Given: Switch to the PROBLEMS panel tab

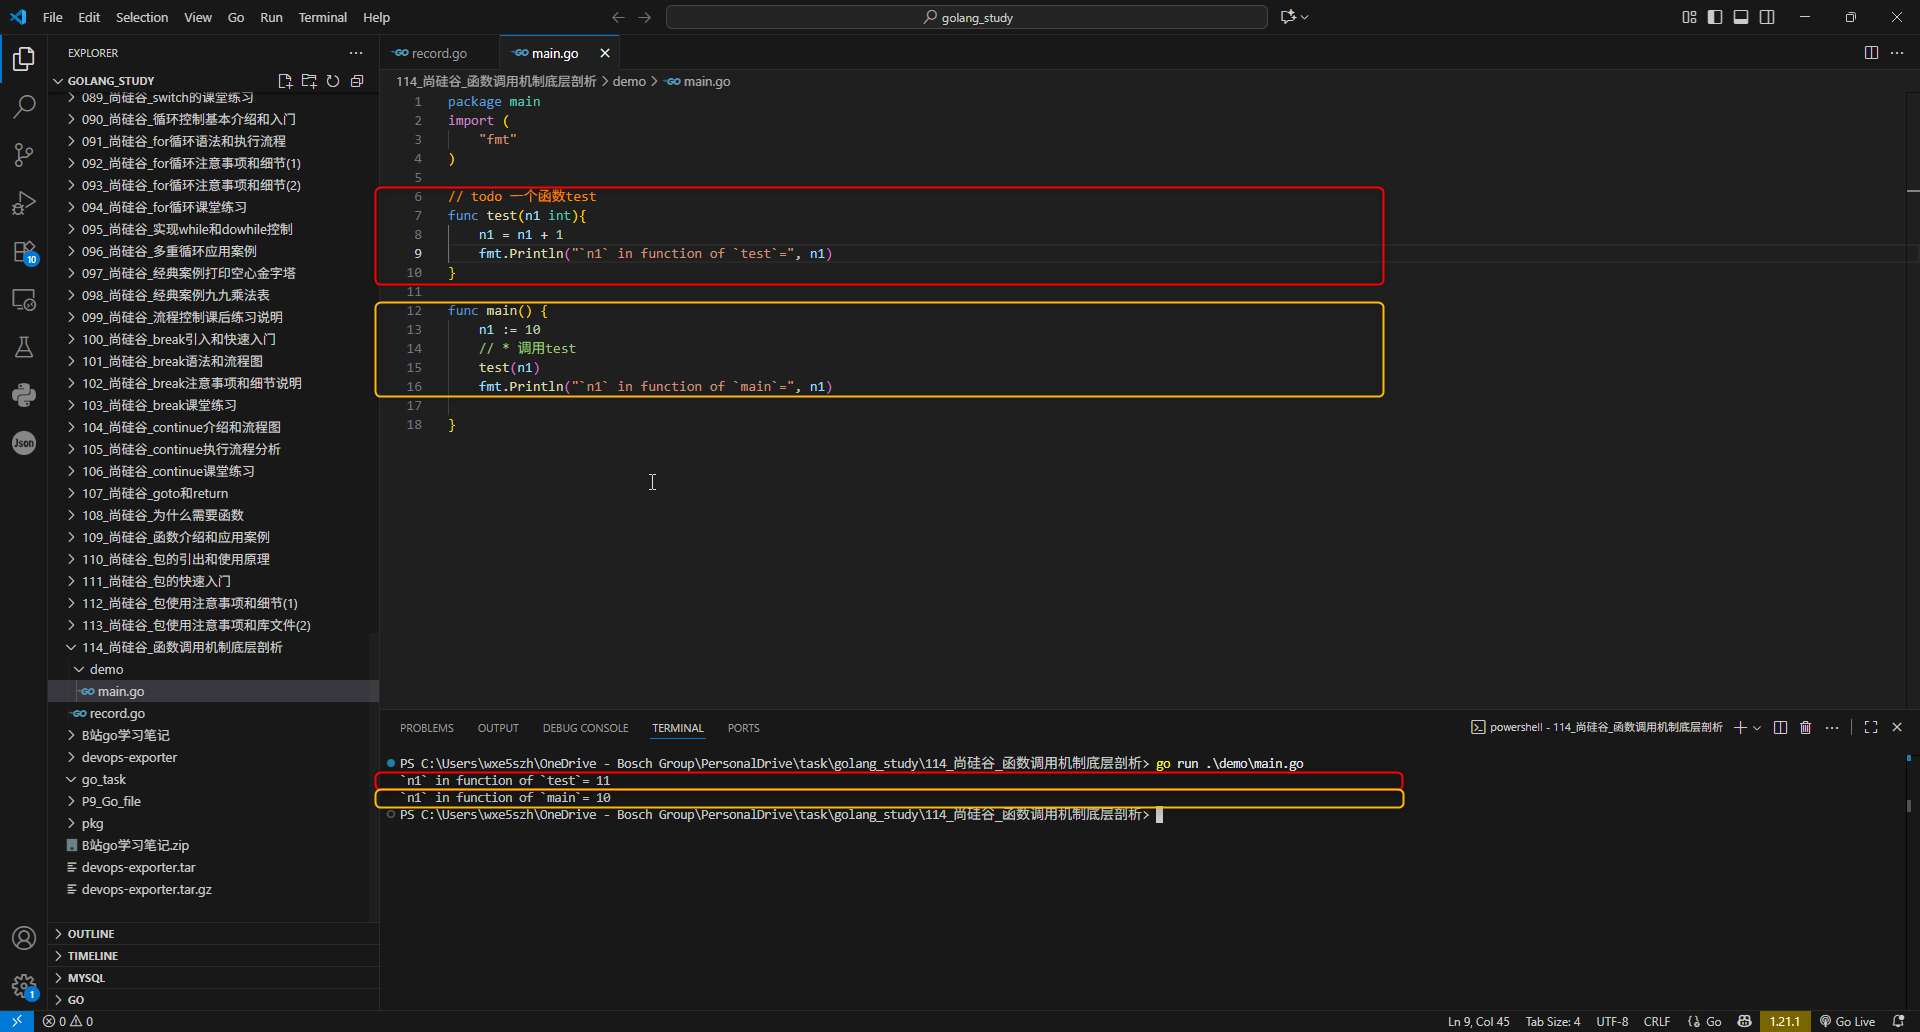Looking at the screenshot, I should pyautogui.click(x=427, y=728).
